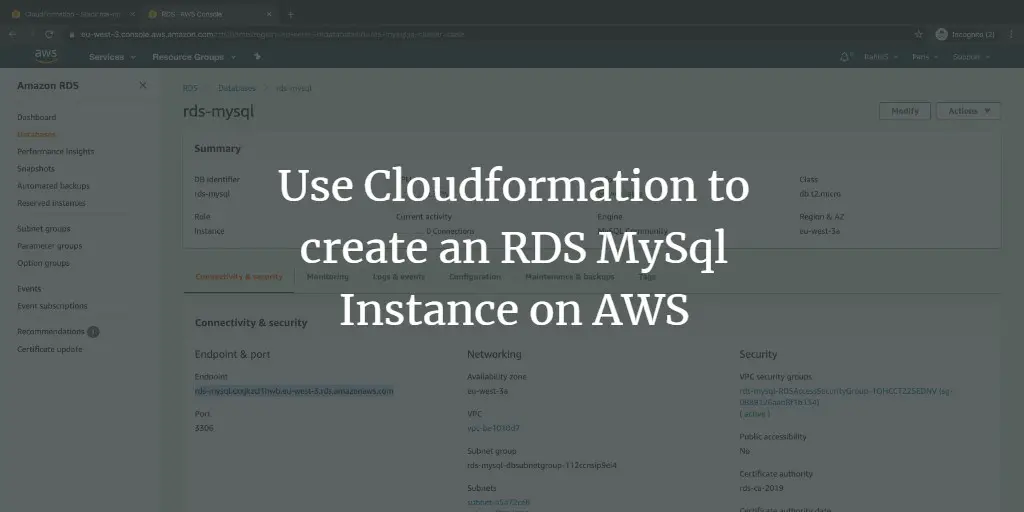
Task: Open Dashboard in the RDS sidebar
Action: coord(37,118)
